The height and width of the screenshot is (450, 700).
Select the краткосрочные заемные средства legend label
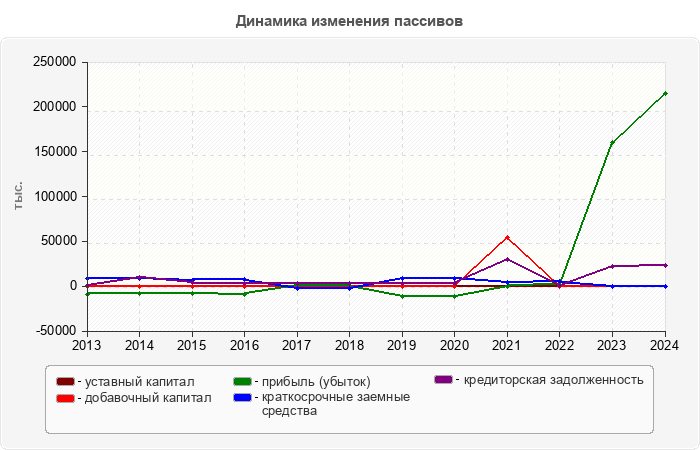328,404
